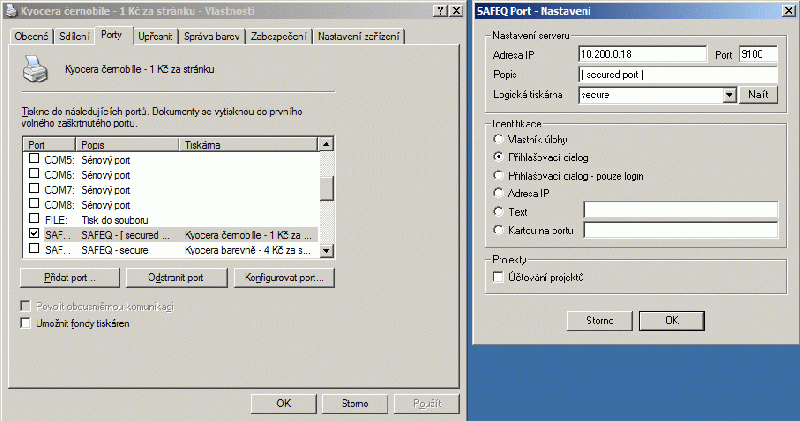This screenshot has width=800, height=421.
Task: Click the Odstranit port button
Action: click(x=176, y=278)
